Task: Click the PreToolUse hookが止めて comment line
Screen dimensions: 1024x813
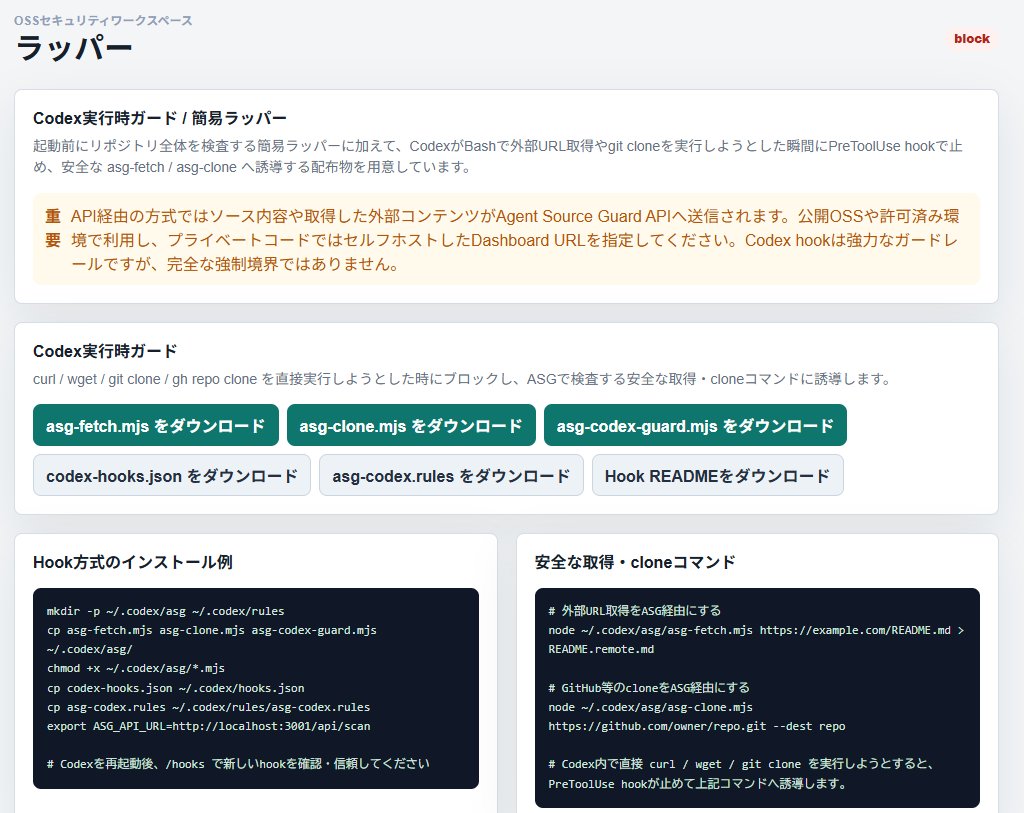Action: (697, 783)
